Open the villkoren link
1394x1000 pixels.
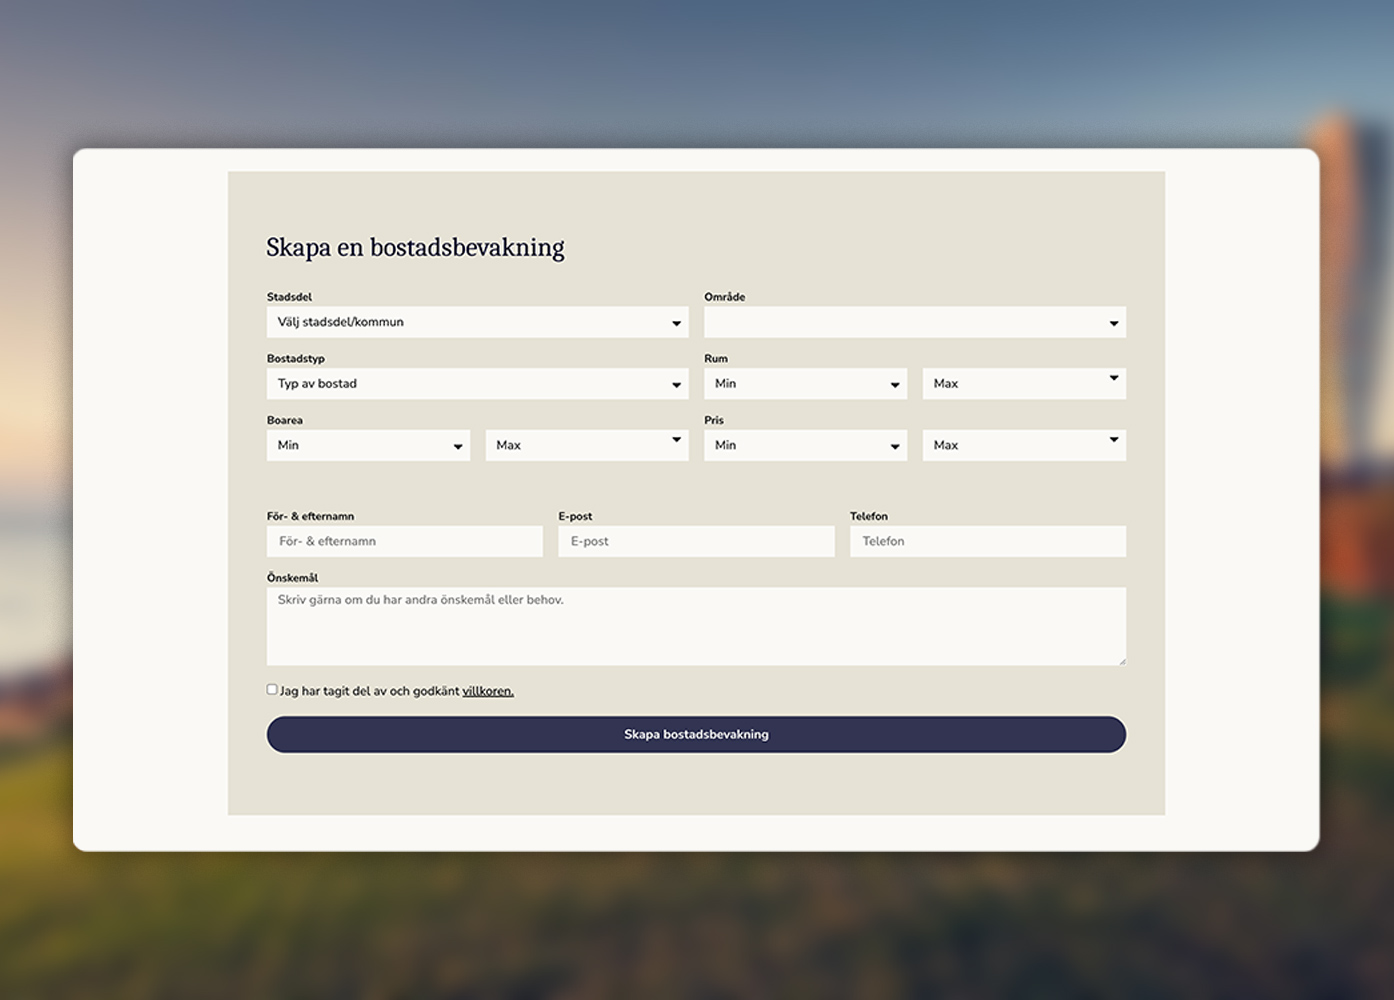[x=487, y=691]
